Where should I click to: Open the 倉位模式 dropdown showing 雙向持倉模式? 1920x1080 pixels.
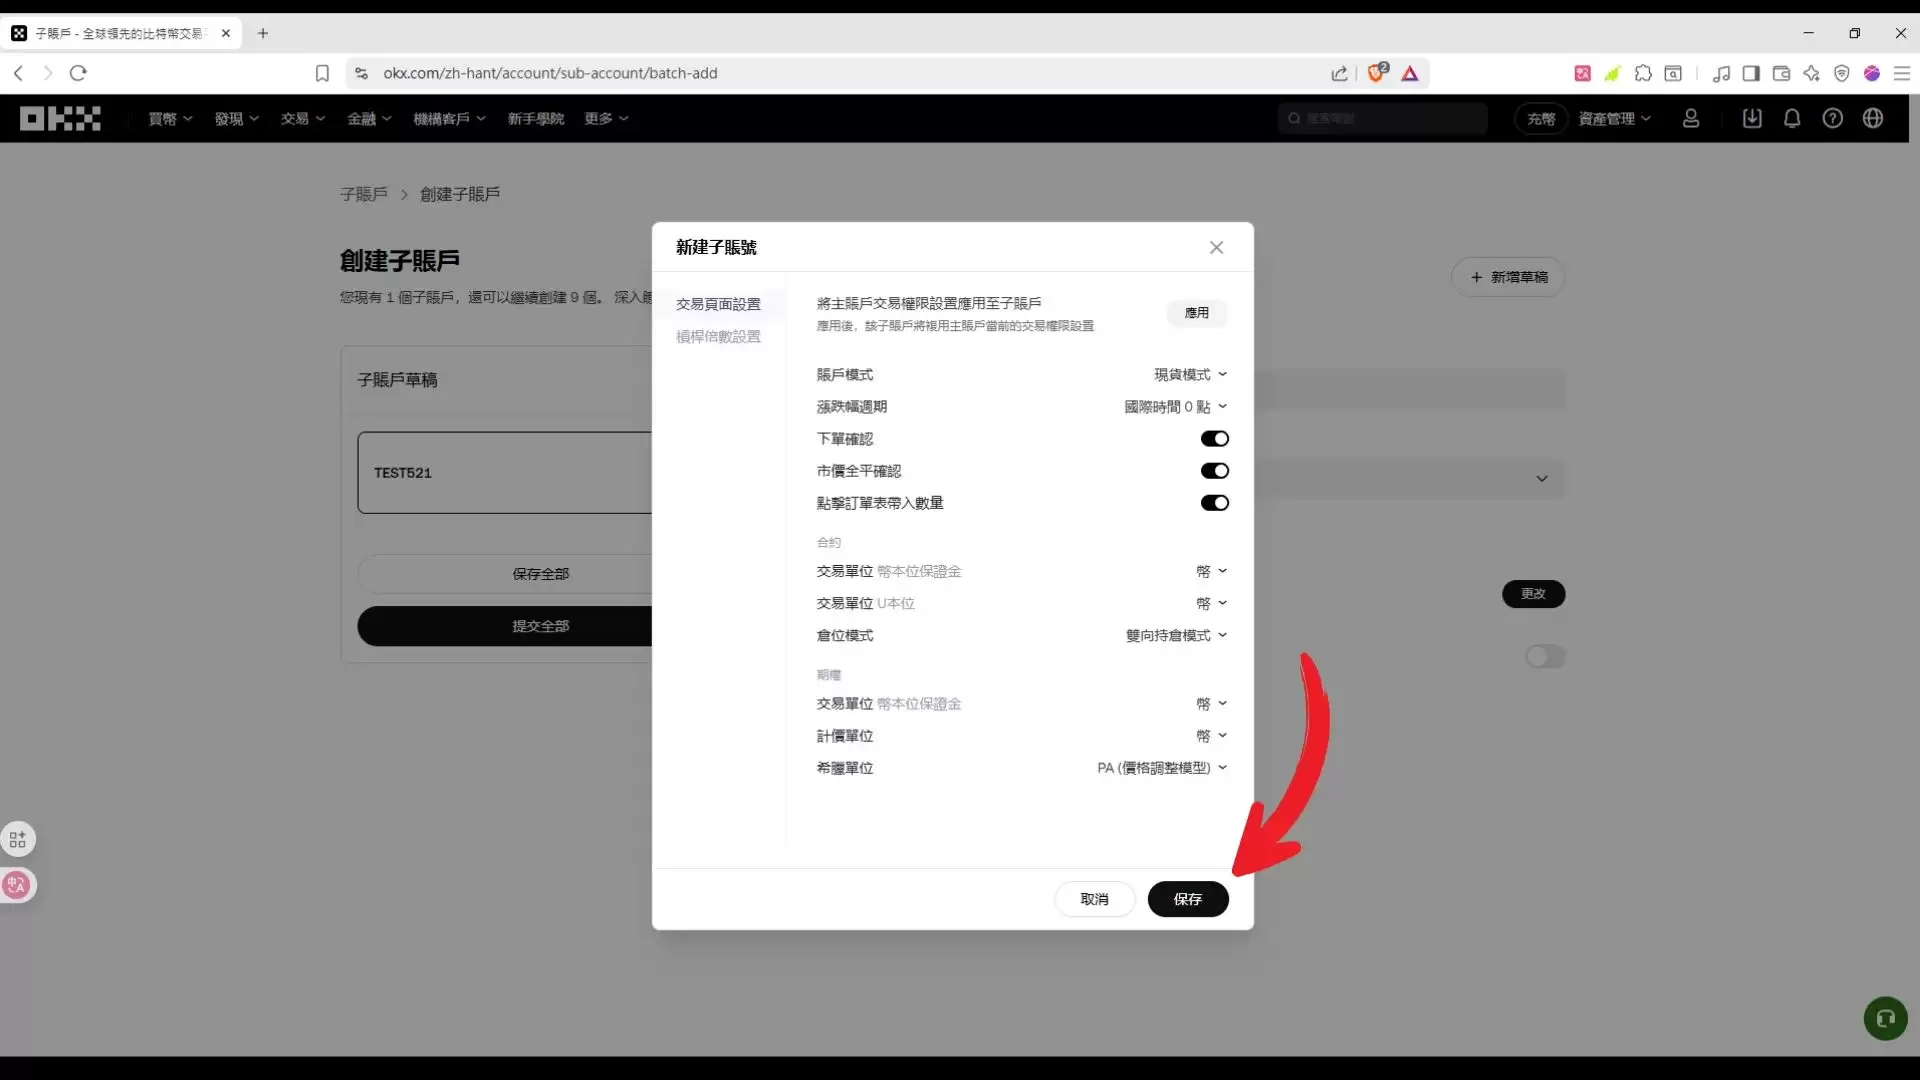click(x=1176, y=635)
